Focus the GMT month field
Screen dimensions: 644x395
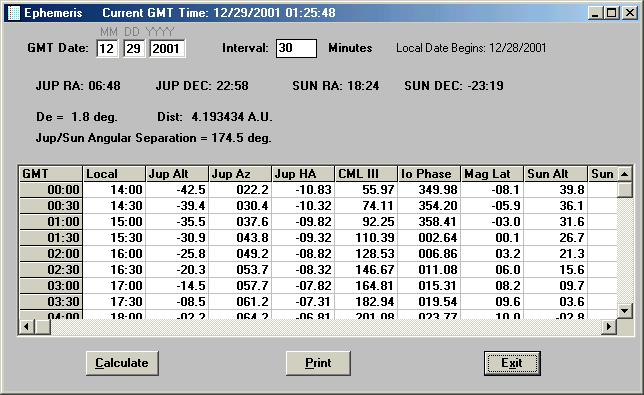click(107, 48)
